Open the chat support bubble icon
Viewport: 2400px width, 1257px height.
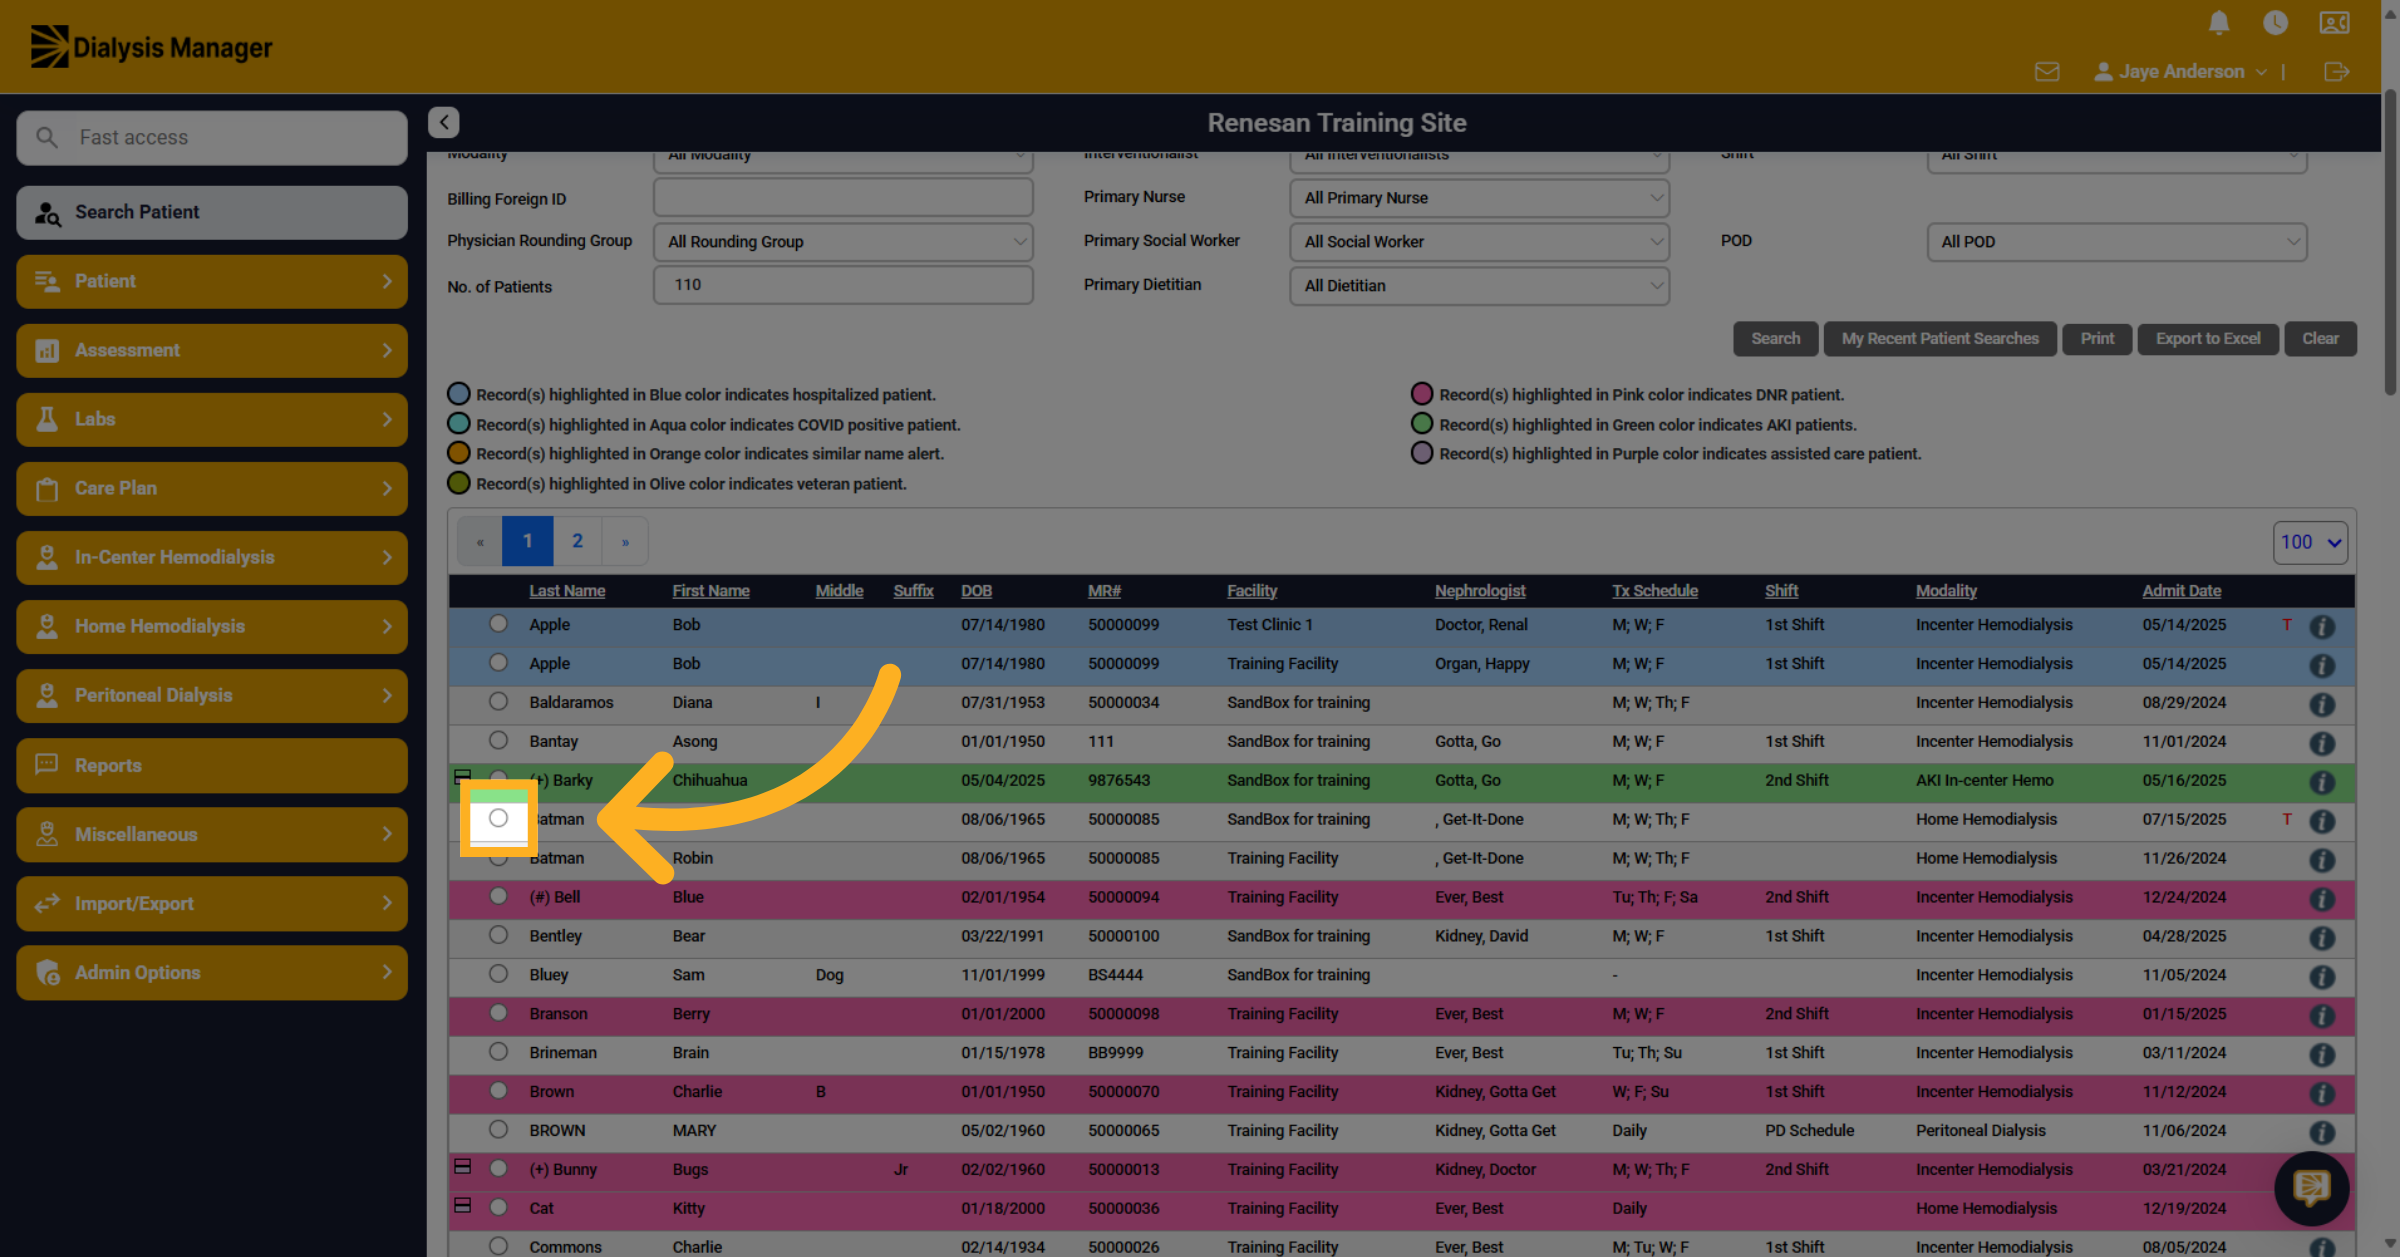[2311, 1188]
